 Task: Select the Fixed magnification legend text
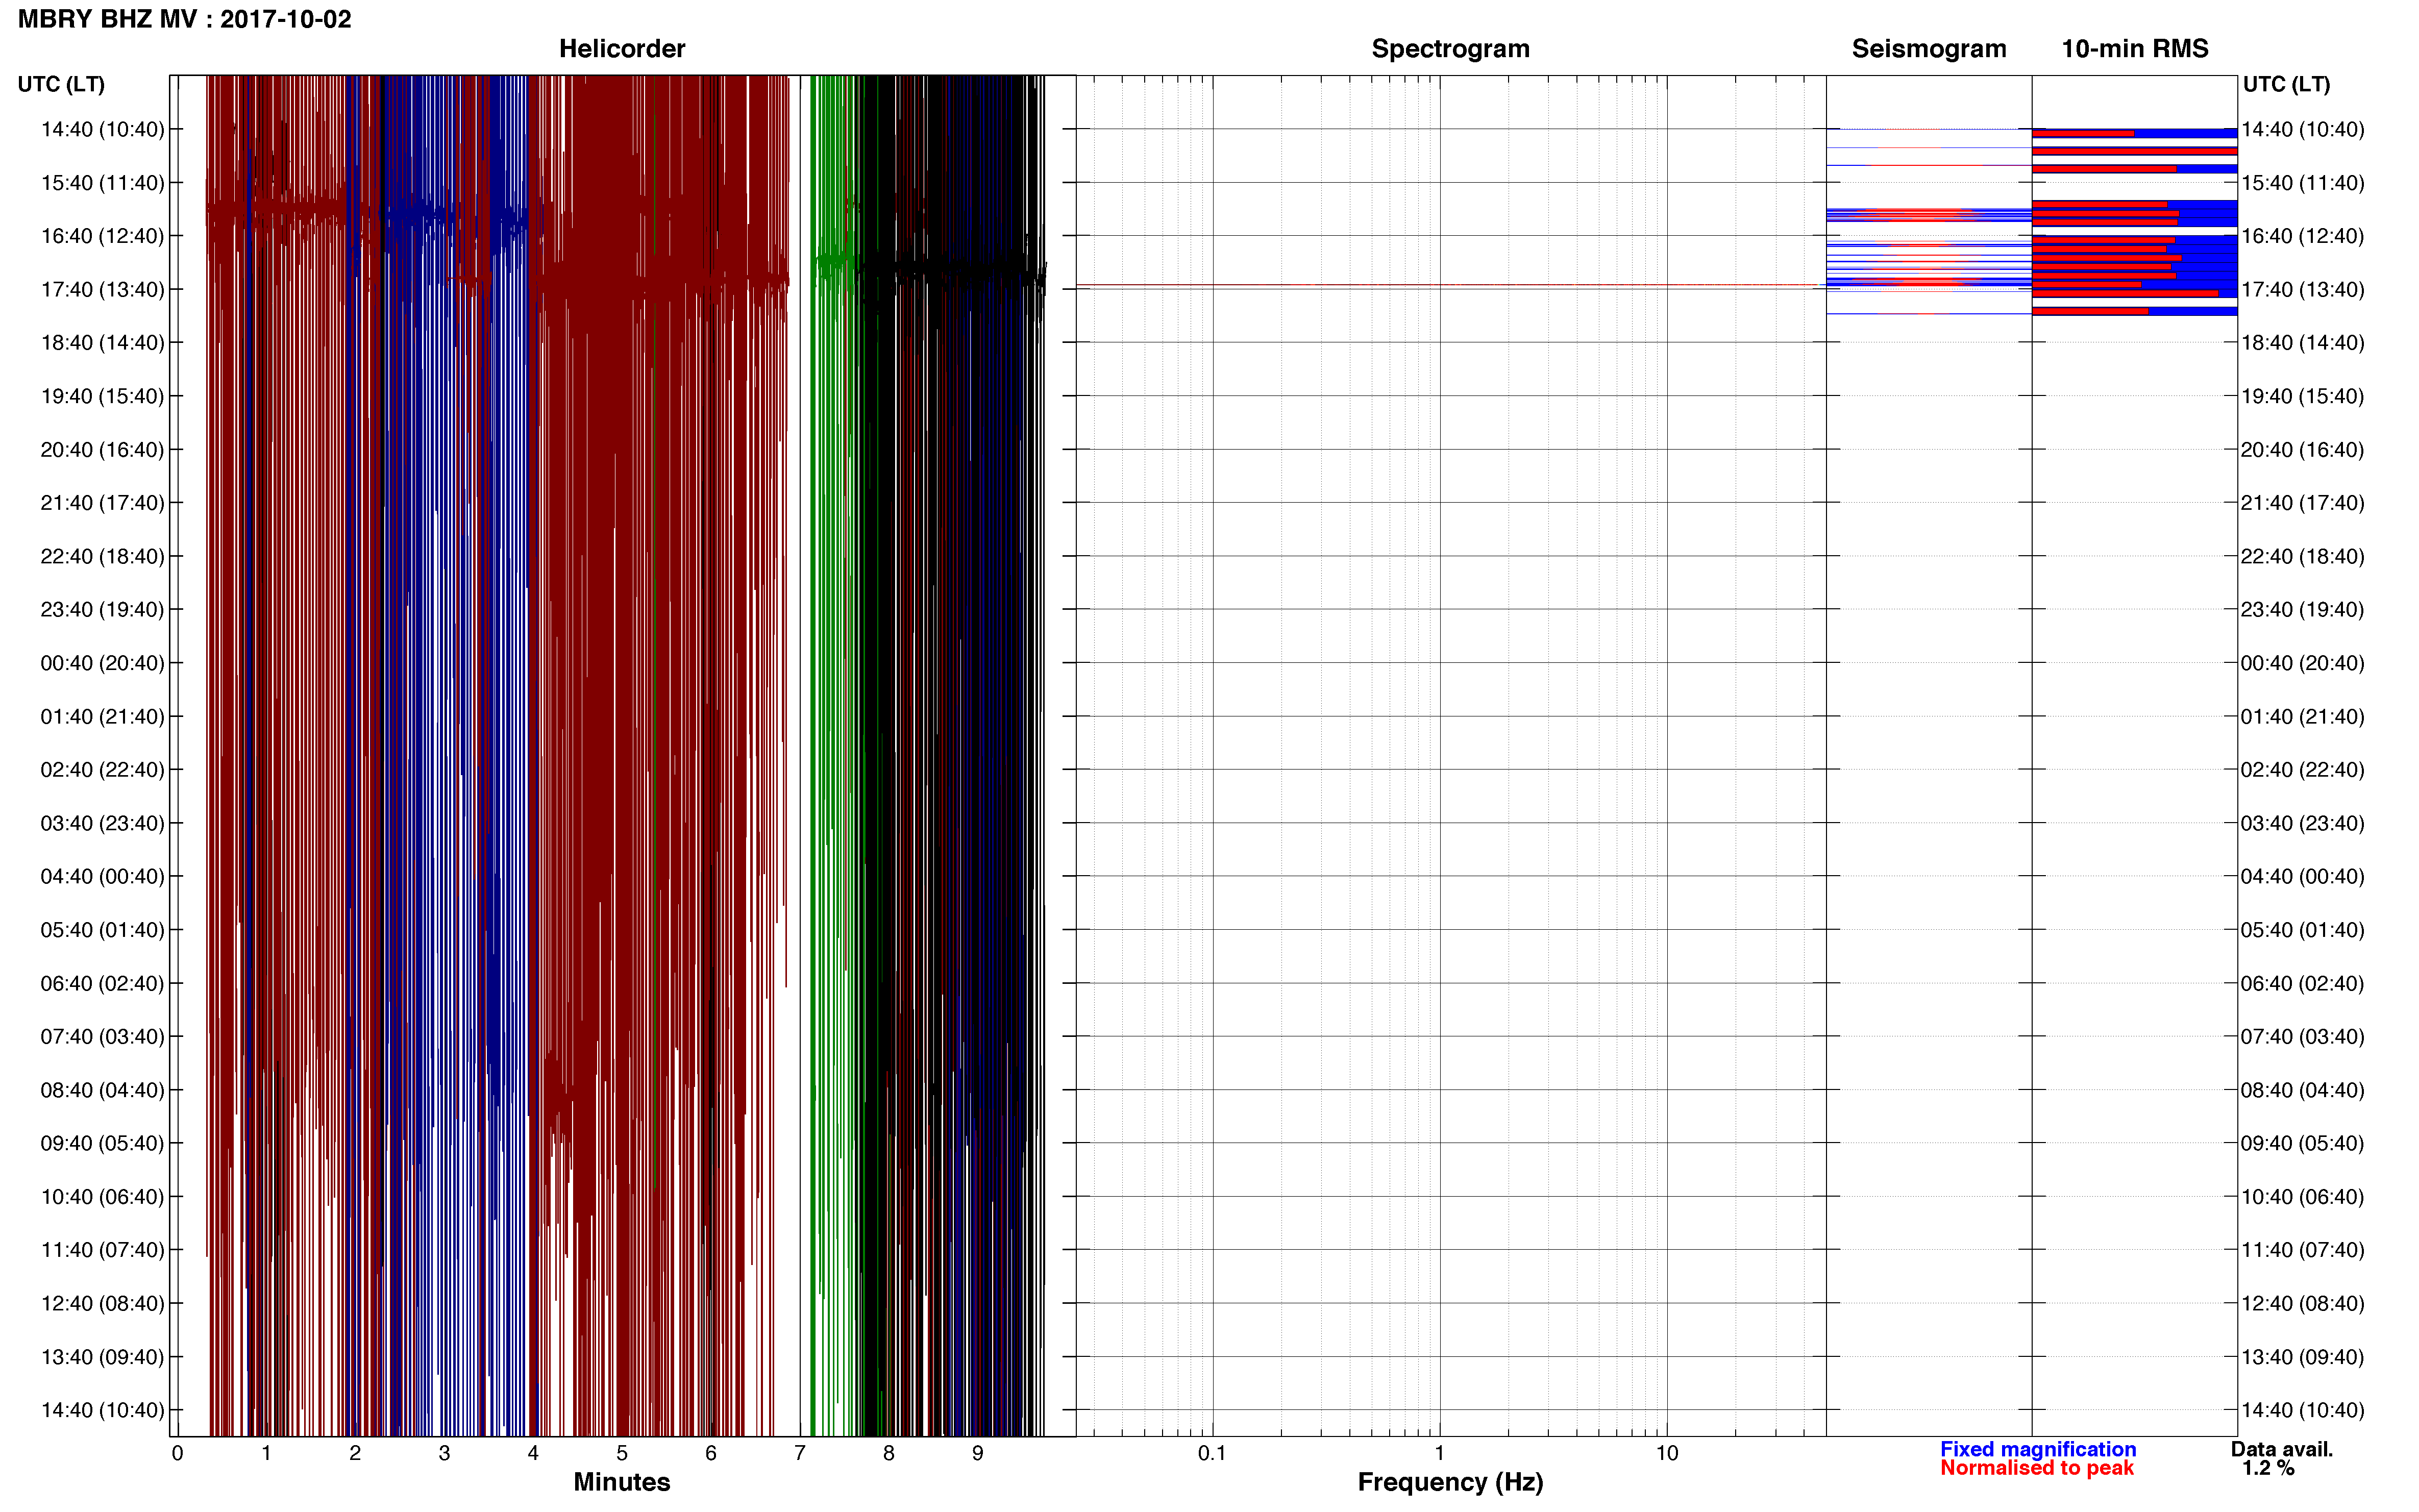tap(2038, 1449)
